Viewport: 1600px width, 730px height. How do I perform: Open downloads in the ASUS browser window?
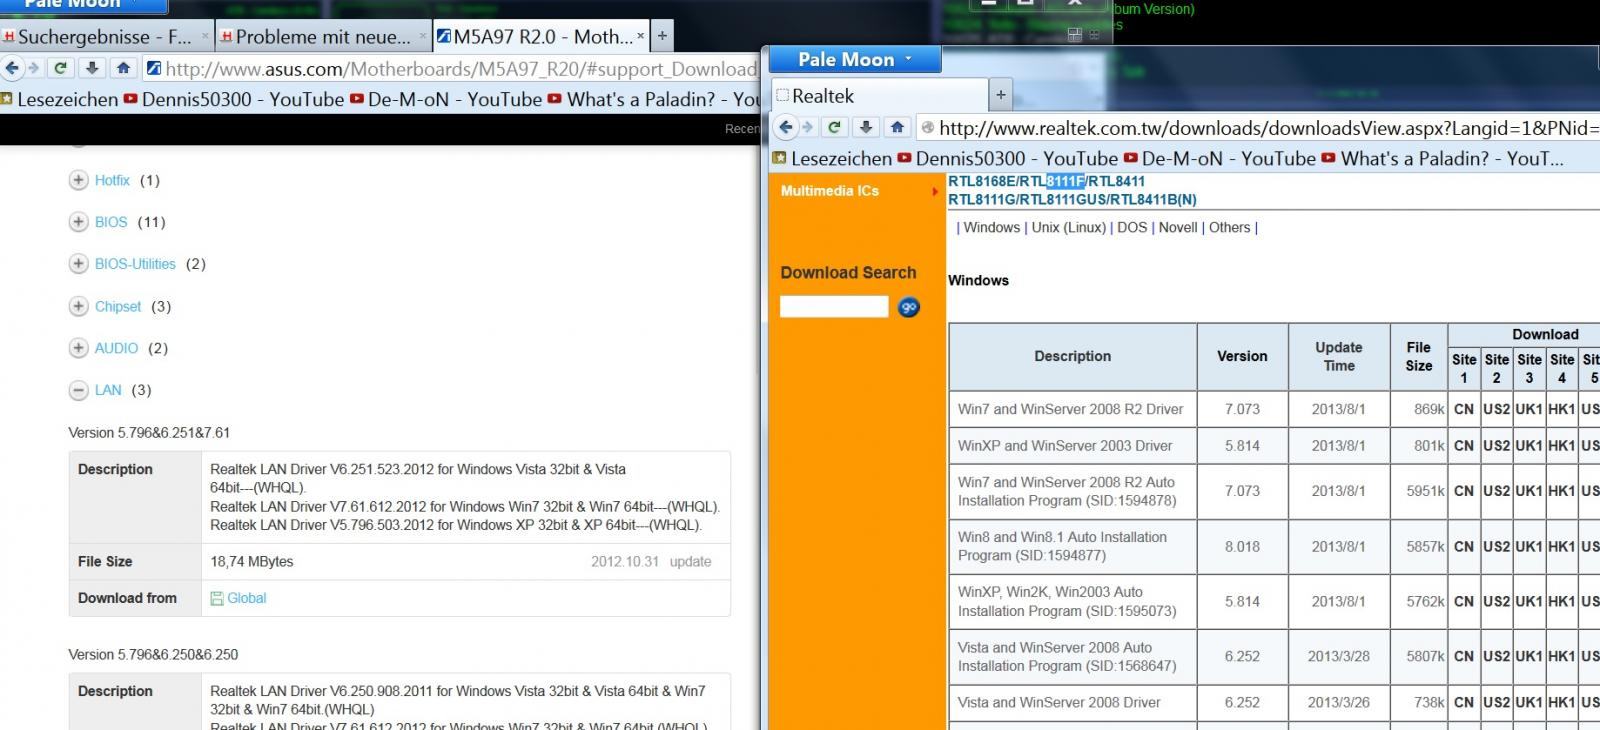pyautogui.click(x=92, y=68)
